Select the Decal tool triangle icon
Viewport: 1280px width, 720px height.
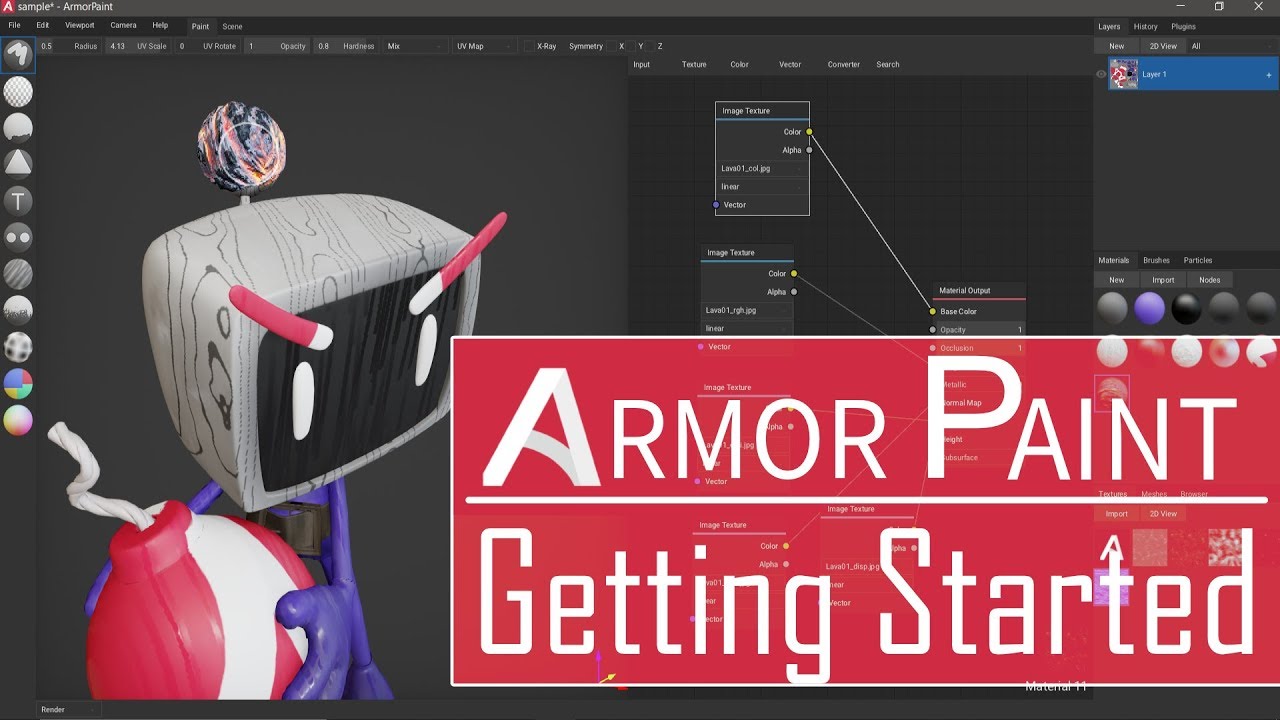point(18,163)
